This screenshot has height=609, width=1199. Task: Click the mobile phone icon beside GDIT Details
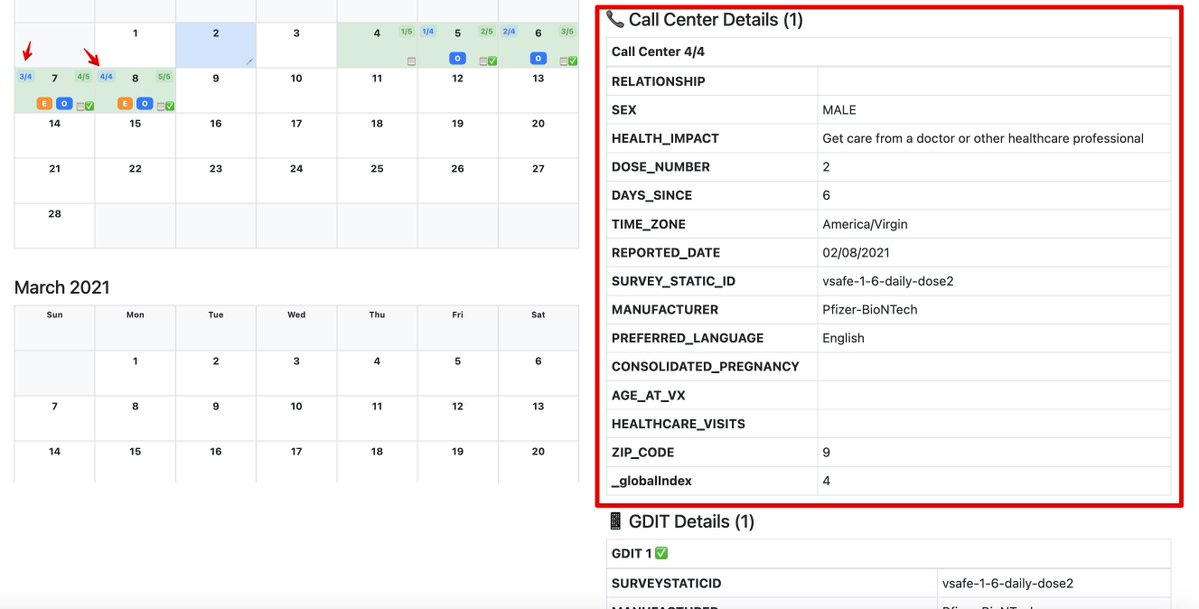coord(615,521)
